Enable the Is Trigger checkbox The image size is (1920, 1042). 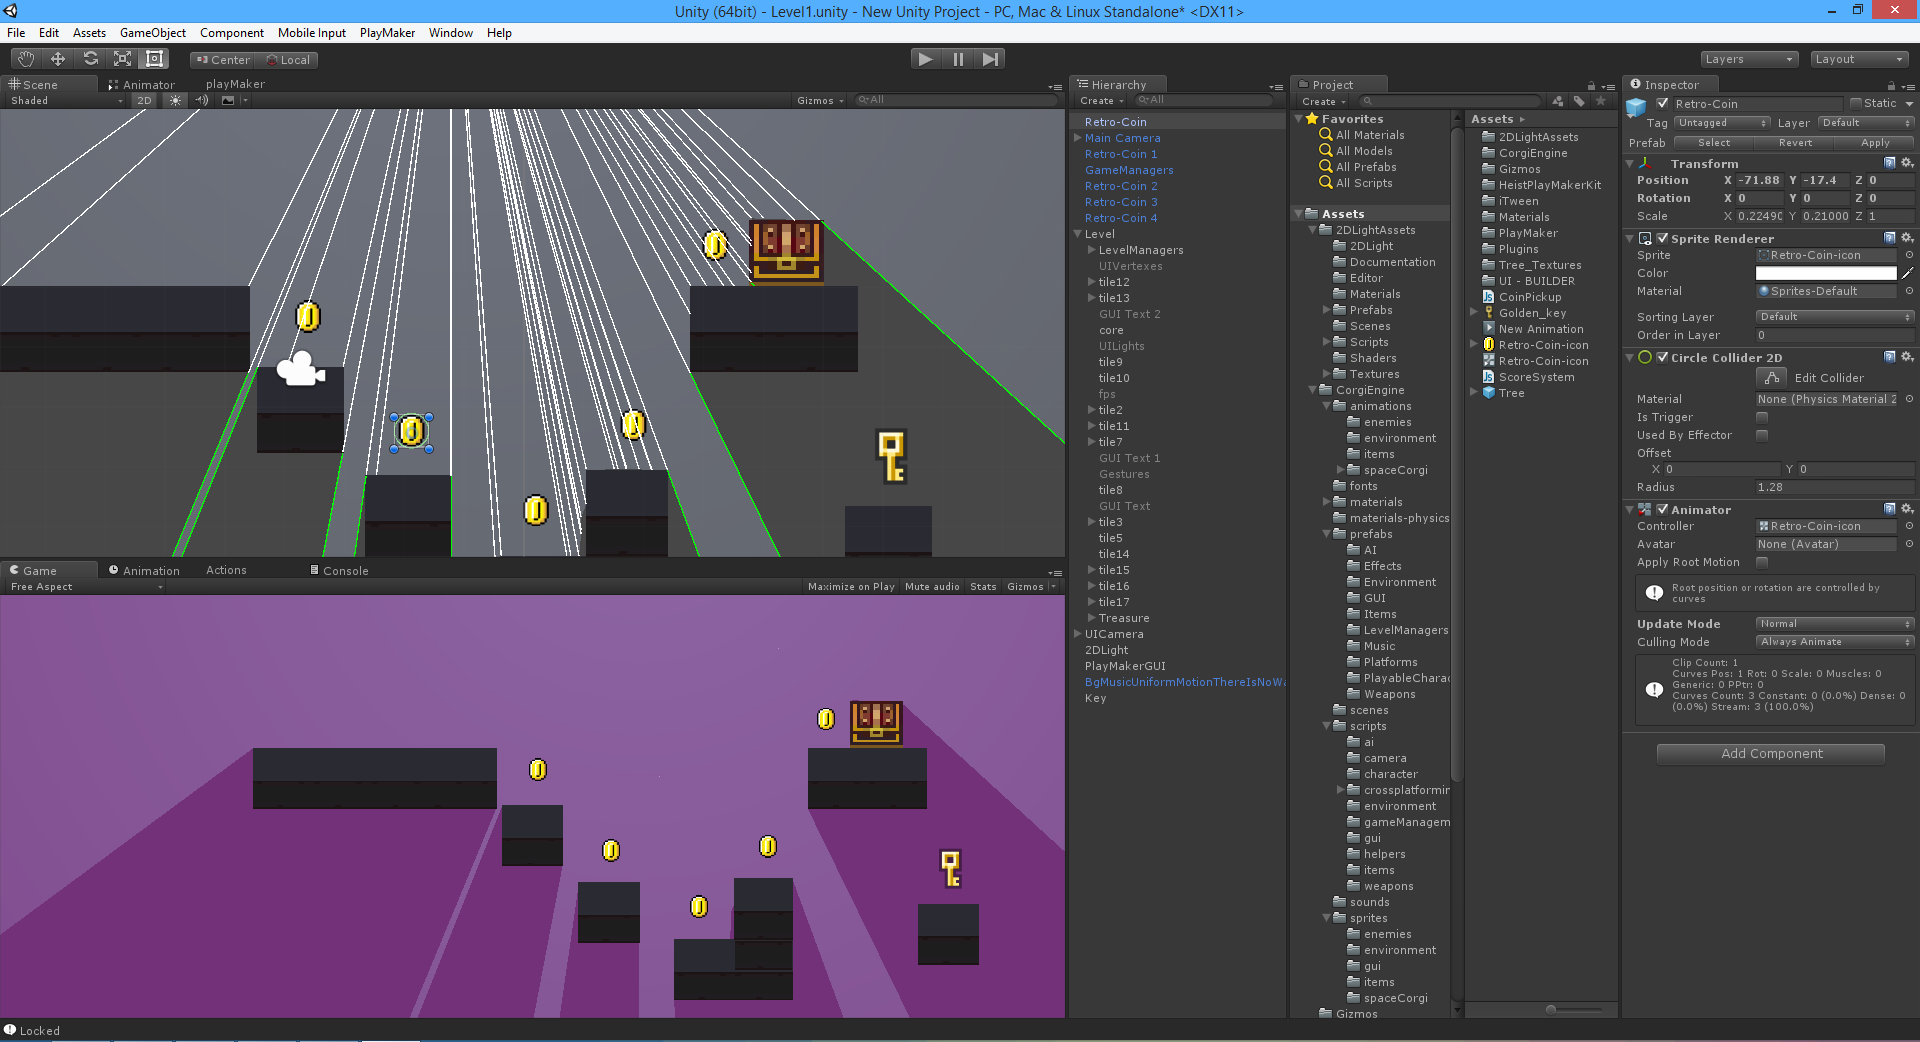tap(1762, 417)
